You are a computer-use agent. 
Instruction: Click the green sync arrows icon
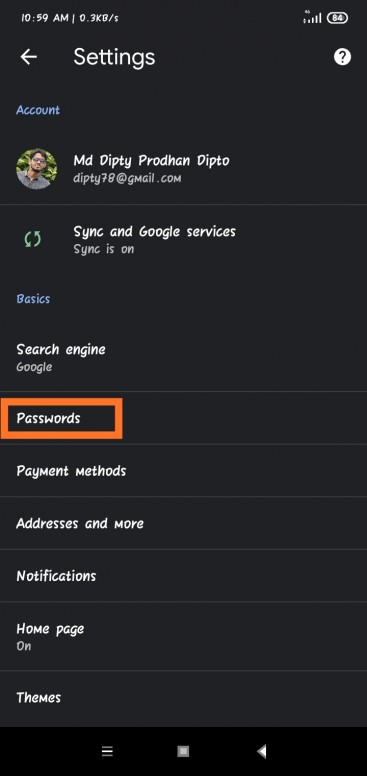click(x=33, y=240)
